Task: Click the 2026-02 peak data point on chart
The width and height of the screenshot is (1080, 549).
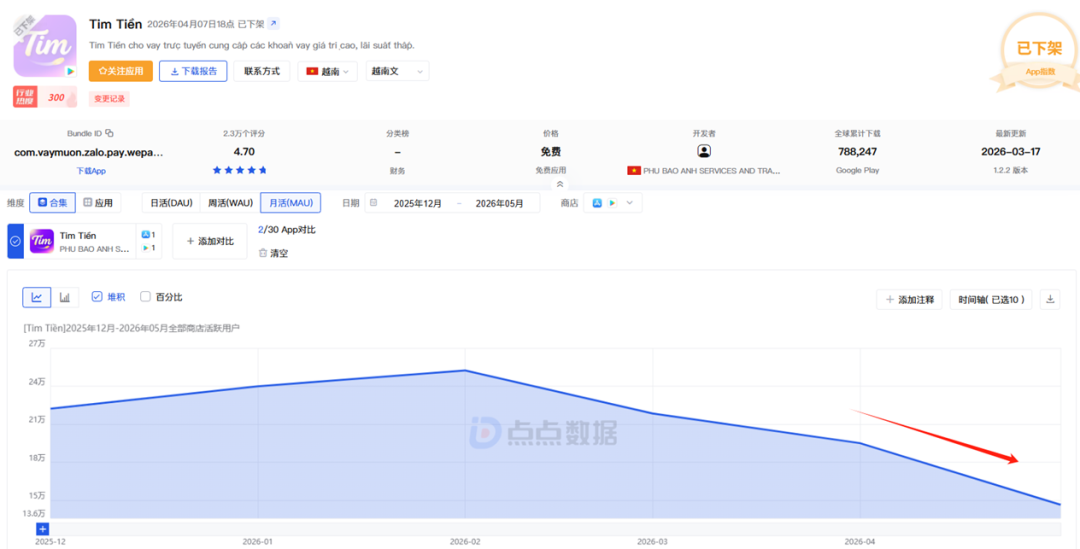Action: 465,371
